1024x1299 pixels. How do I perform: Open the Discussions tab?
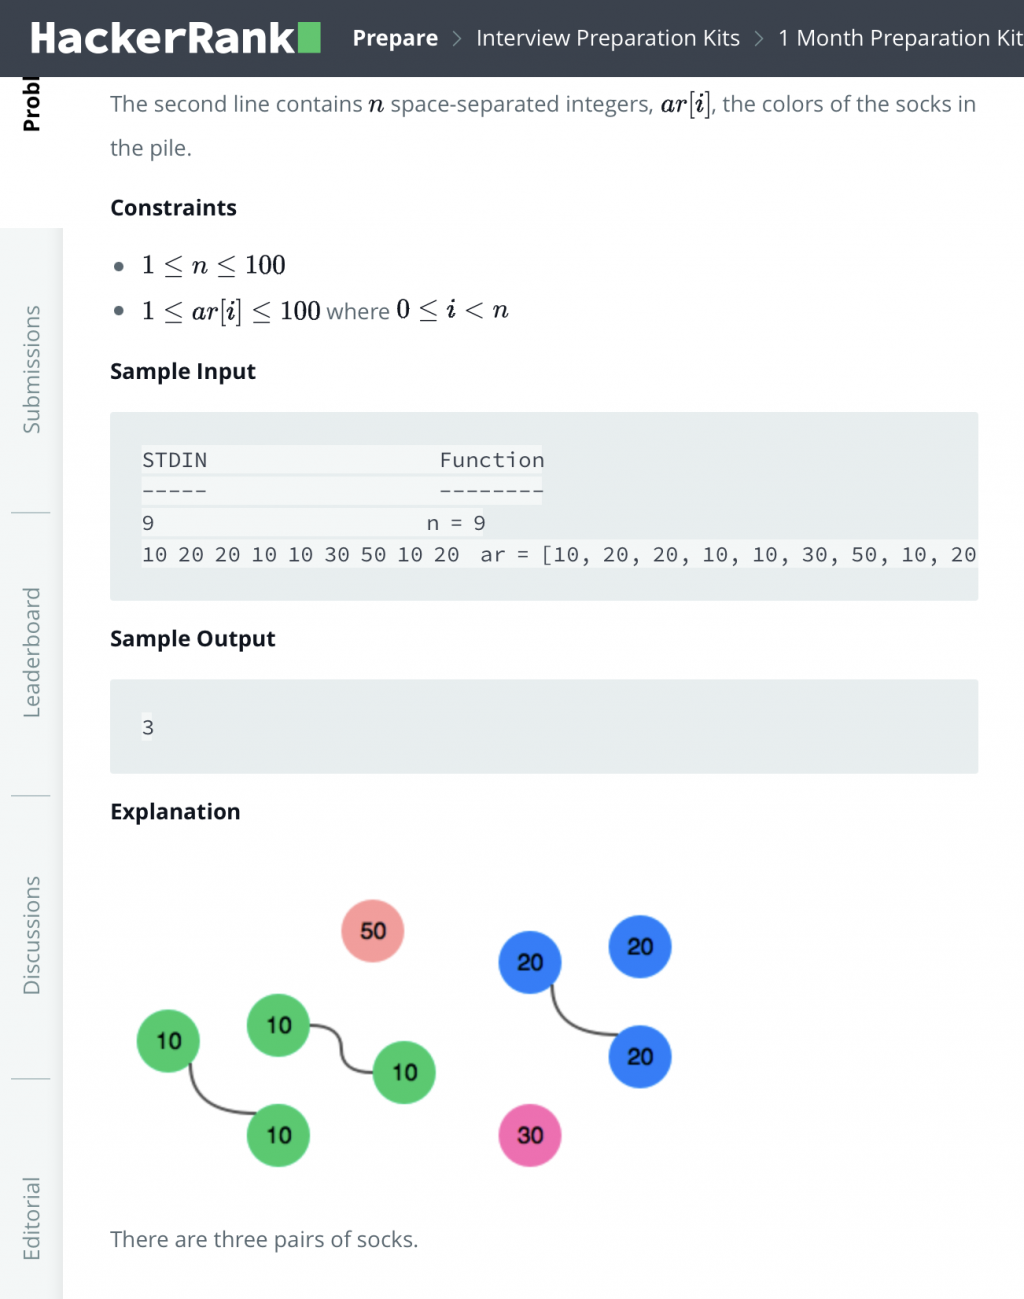31,935
